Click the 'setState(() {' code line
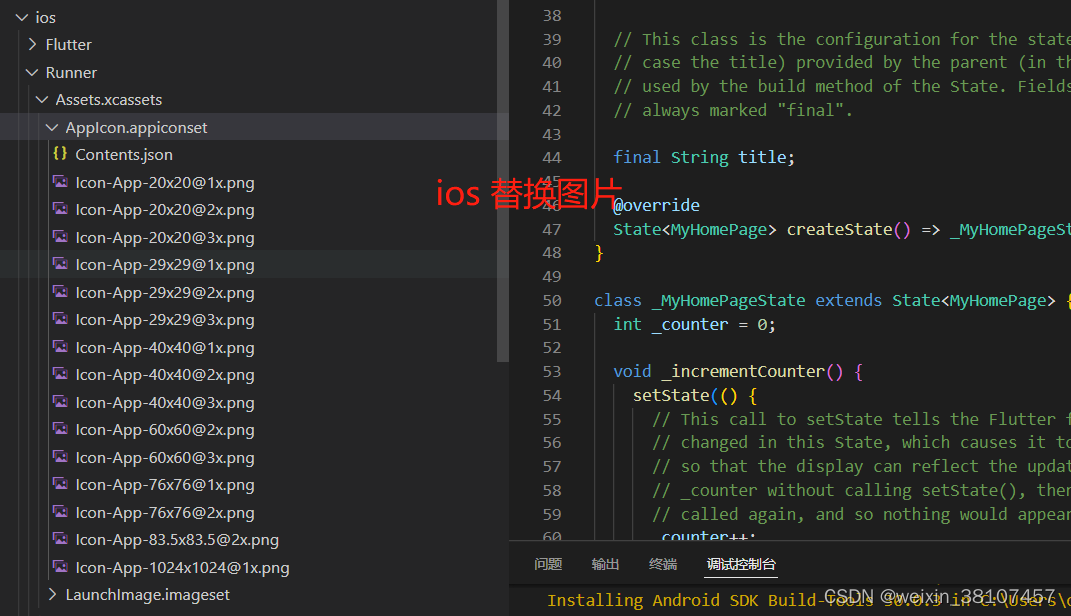Viewport: 1071px width, 616px height. click(x=695, y=395)
